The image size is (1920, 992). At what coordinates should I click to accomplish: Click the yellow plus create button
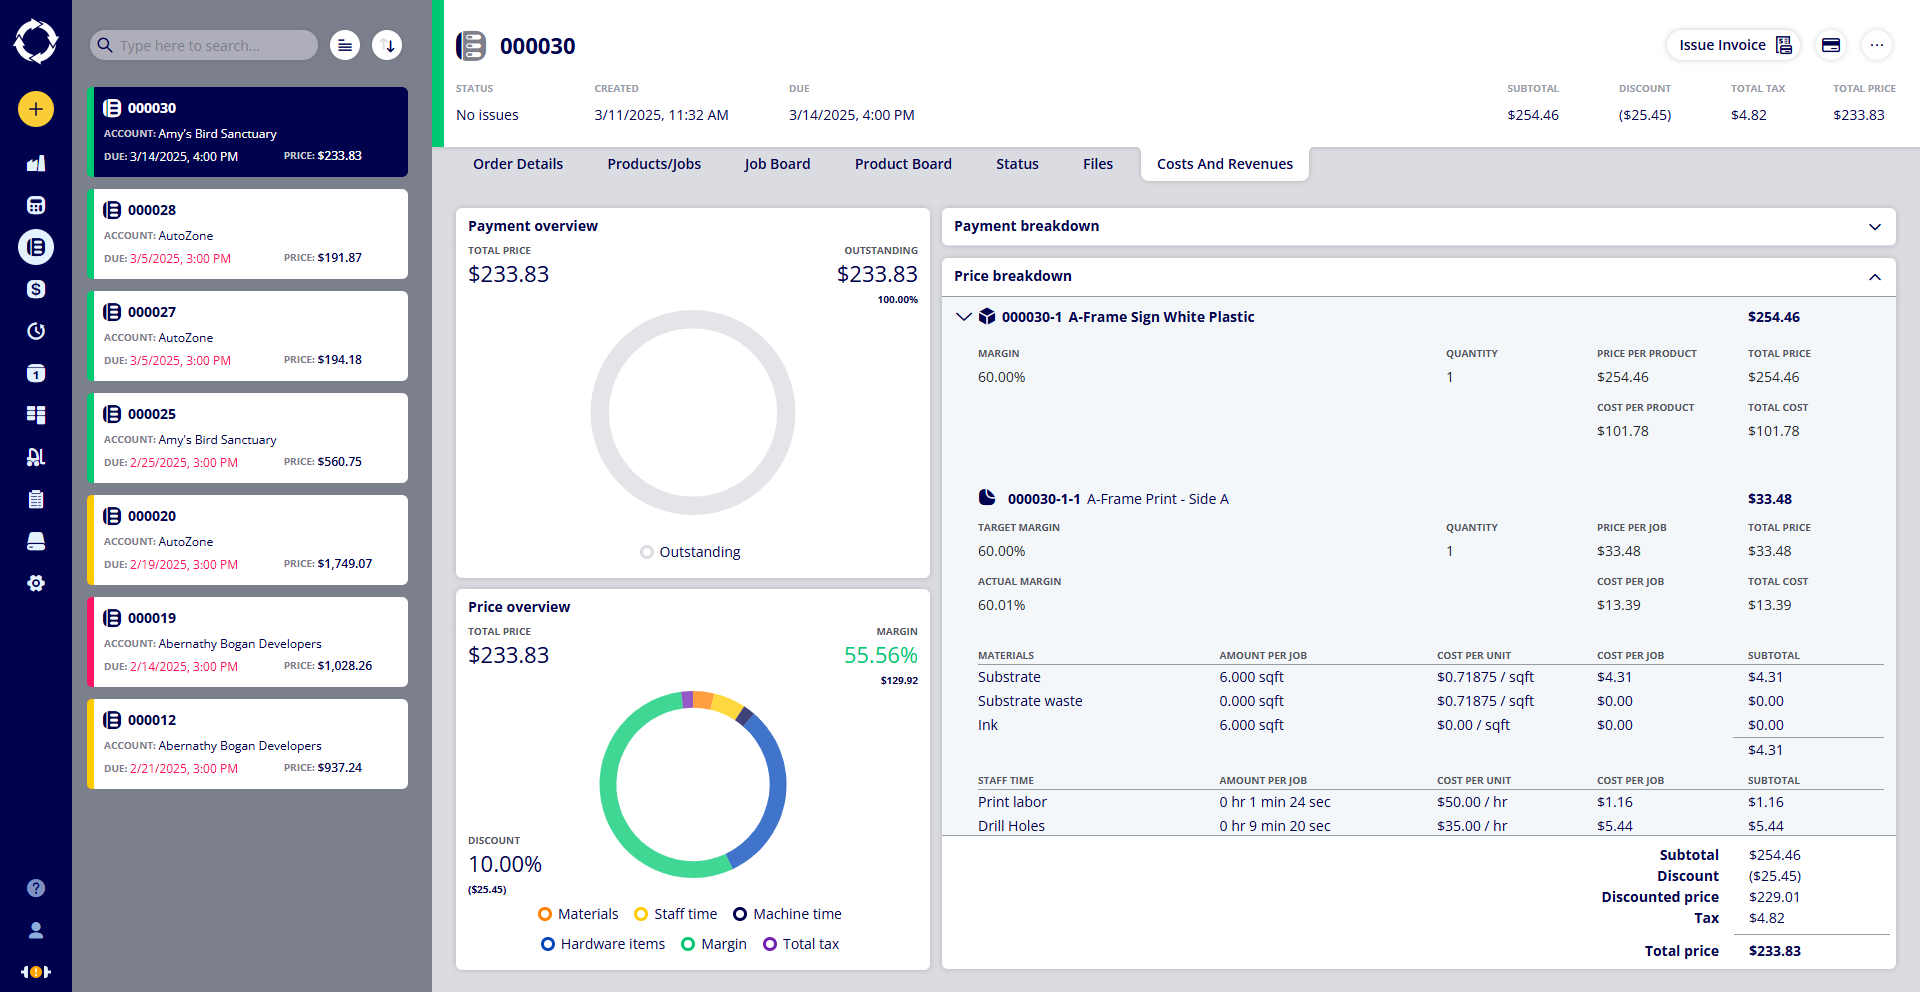[x=36, y=109]
